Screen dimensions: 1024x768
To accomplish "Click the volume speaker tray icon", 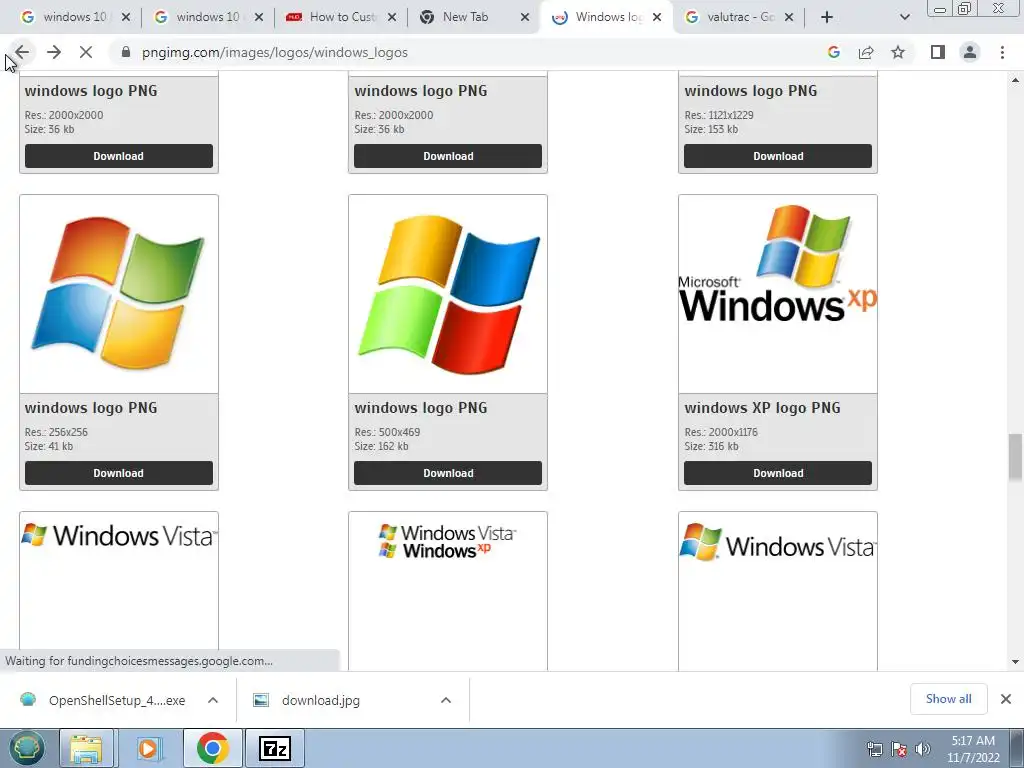I will click(922, 749).
